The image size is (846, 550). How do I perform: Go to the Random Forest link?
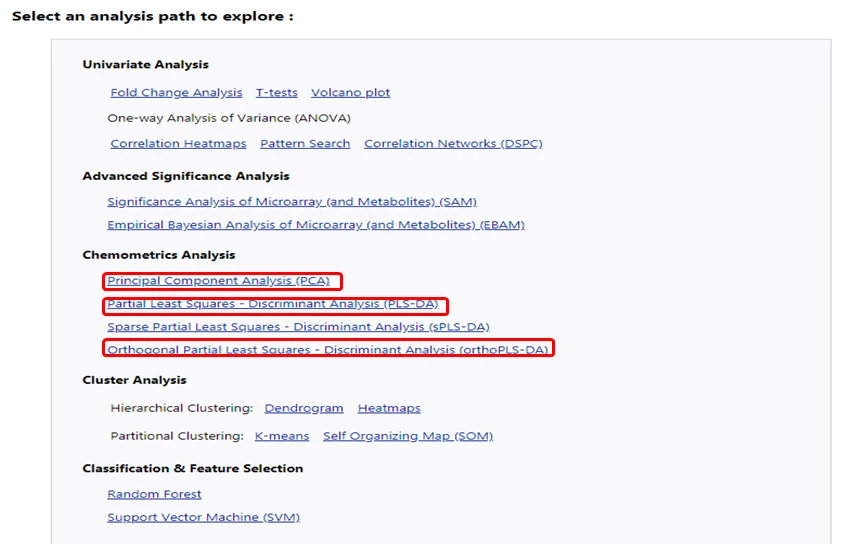154,494
